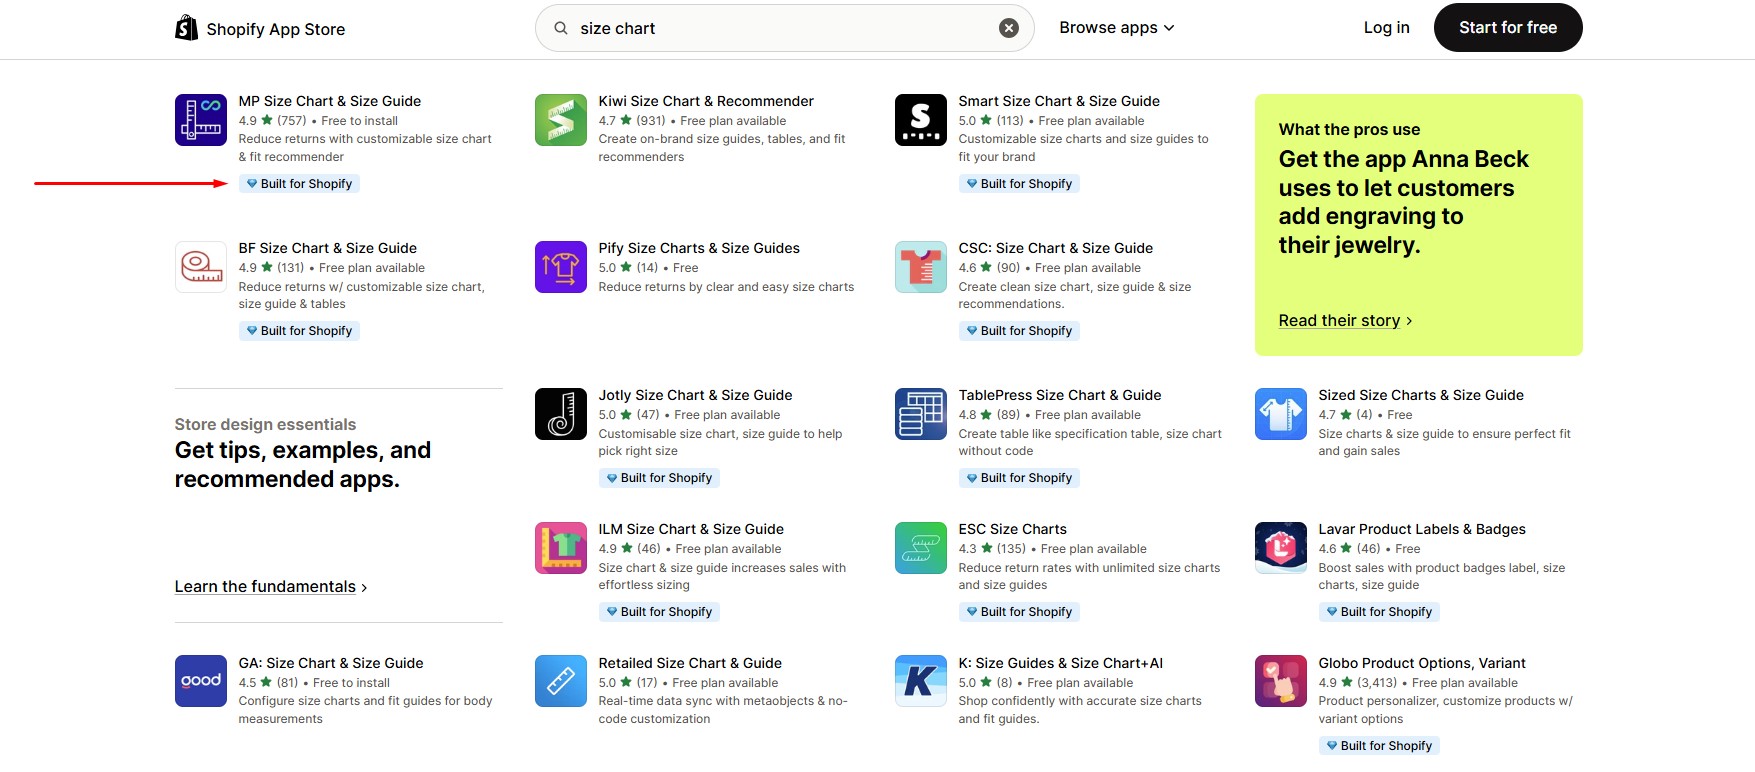Image resolution: width=1755 pixels, height=772 pixels.
Task: Open the Jotly Size Chart app icon
Action: coord(560,414)
